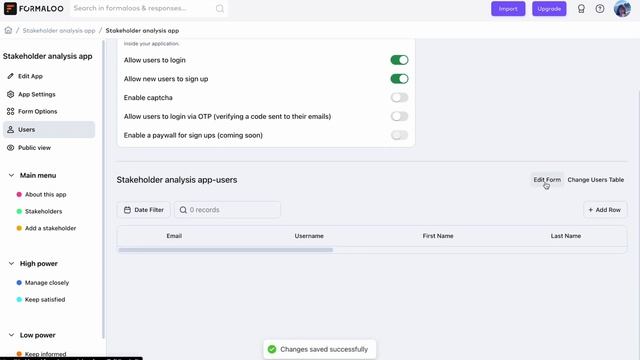Viewport: 640px width, 360px height.
Task: Click the search magnifier icon in top bar
Action: point(220,9)
